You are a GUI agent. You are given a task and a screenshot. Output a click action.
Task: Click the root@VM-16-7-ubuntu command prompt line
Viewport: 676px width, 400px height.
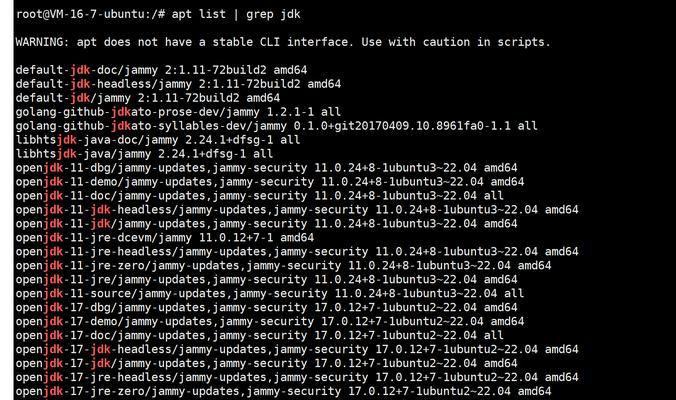[158, 14]
